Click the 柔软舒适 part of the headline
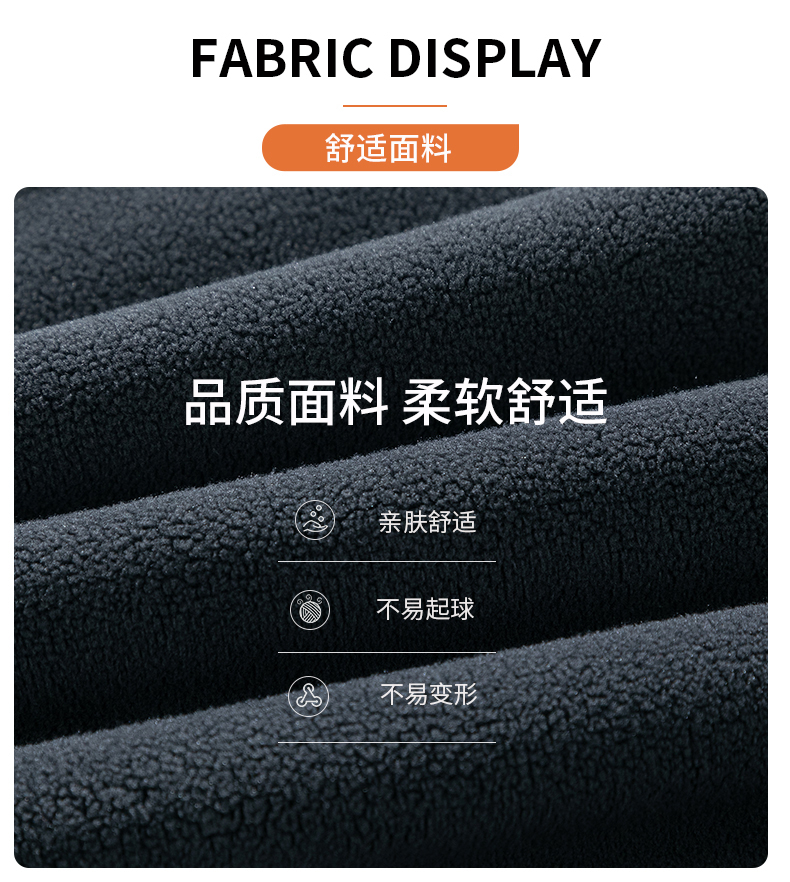The width and height of the screenshot is (790, 882). [505, 402]
